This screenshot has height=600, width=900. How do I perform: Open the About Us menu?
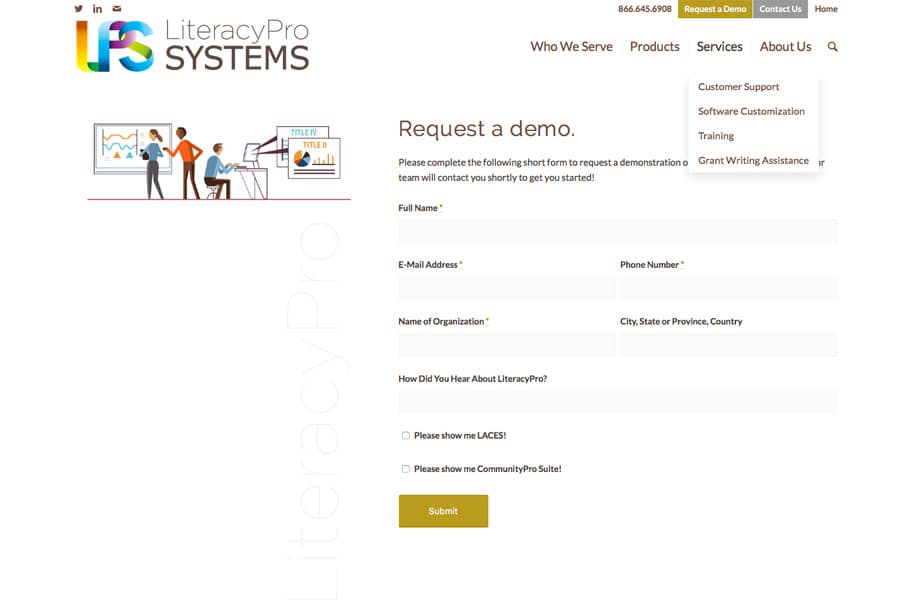coord(785,47)
